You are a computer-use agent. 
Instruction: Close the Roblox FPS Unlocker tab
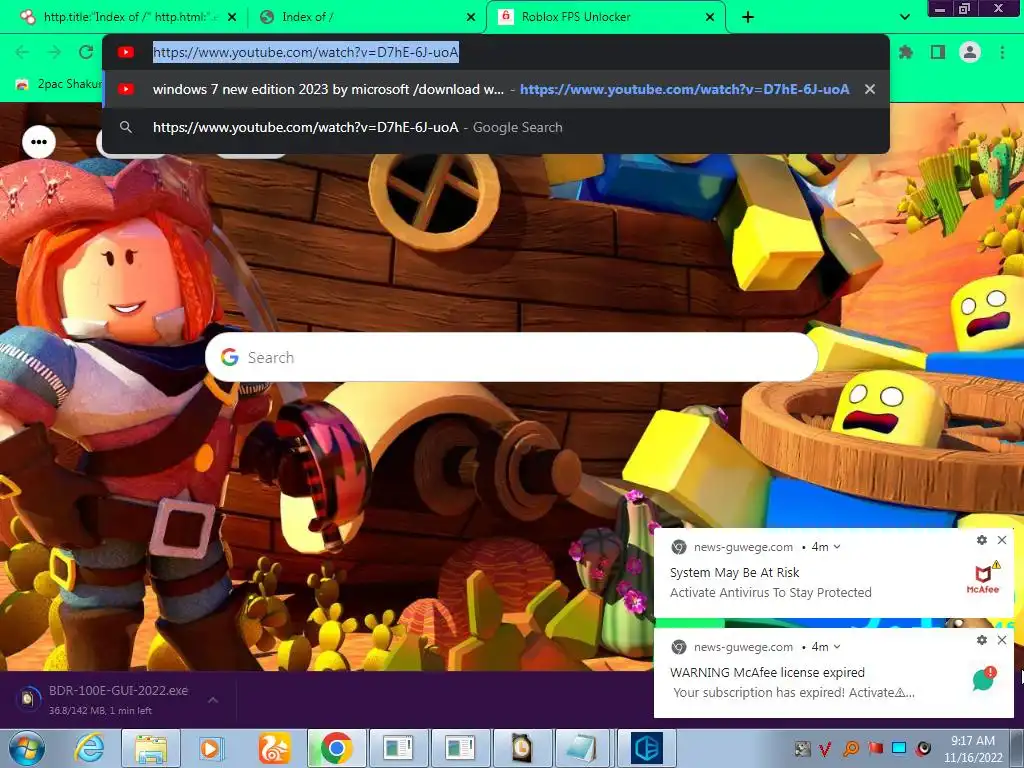(x=710, y=17)
